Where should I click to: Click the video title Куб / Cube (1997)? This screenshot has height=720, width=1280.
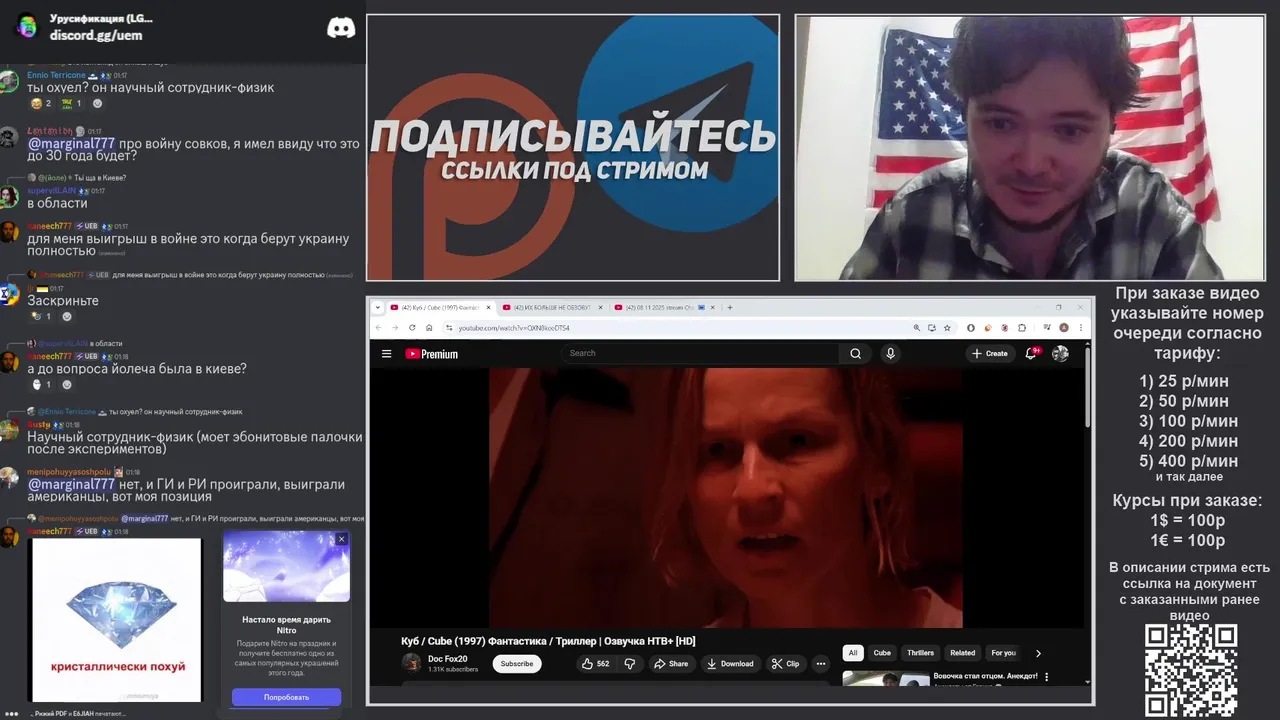(548, 641)
